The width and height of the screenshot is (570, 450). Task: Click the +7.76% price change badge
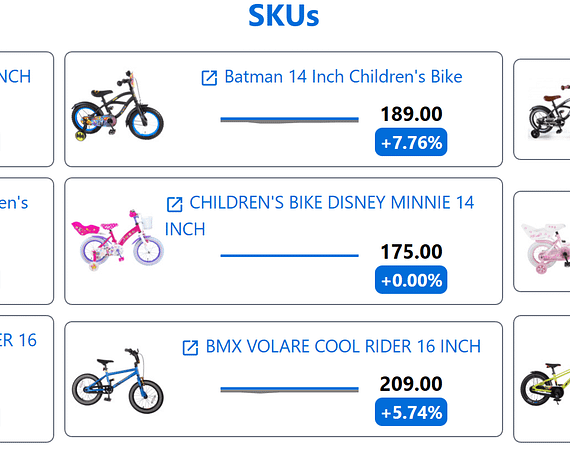[411, 142]
